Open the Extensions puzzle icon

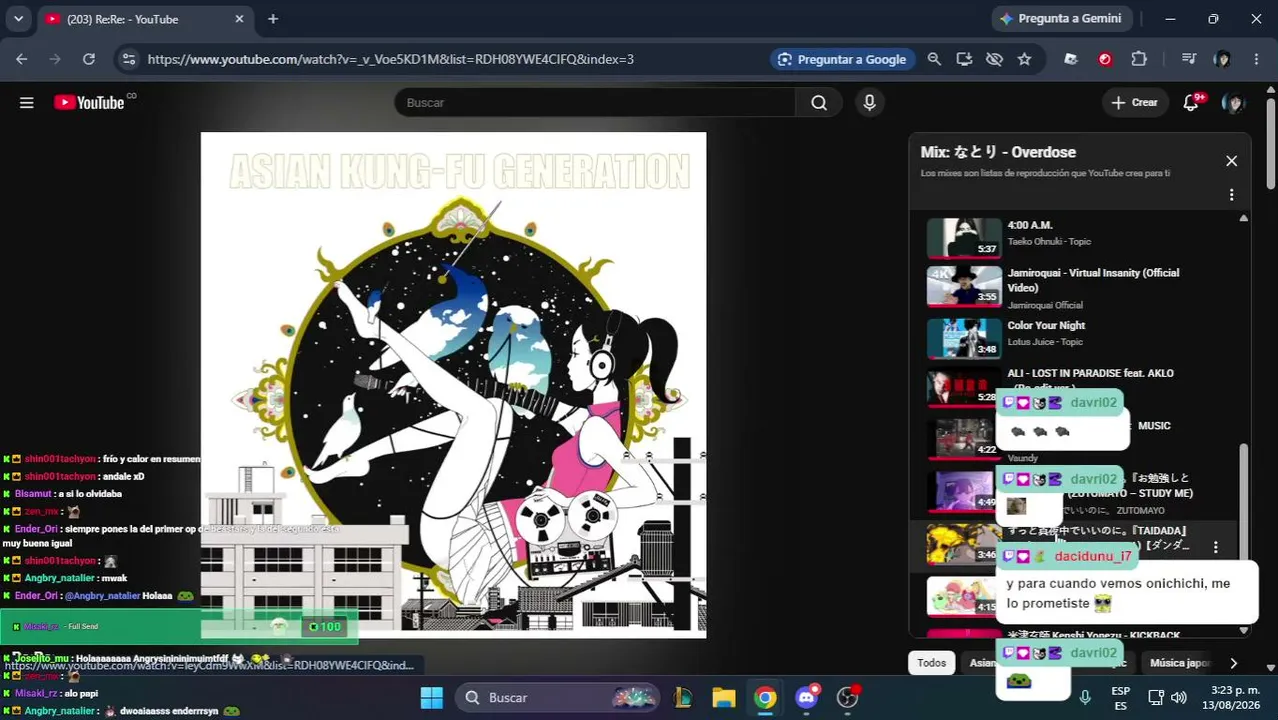(x=1139, y=59)
